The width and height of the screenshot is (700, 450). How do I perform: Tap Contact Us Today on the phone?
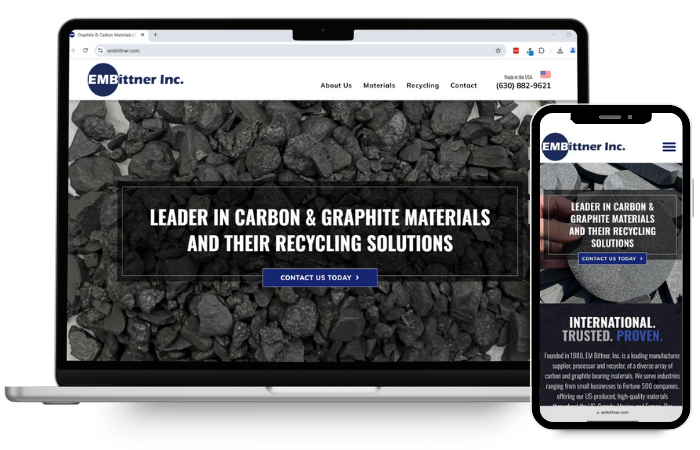[x=612, y=258]
